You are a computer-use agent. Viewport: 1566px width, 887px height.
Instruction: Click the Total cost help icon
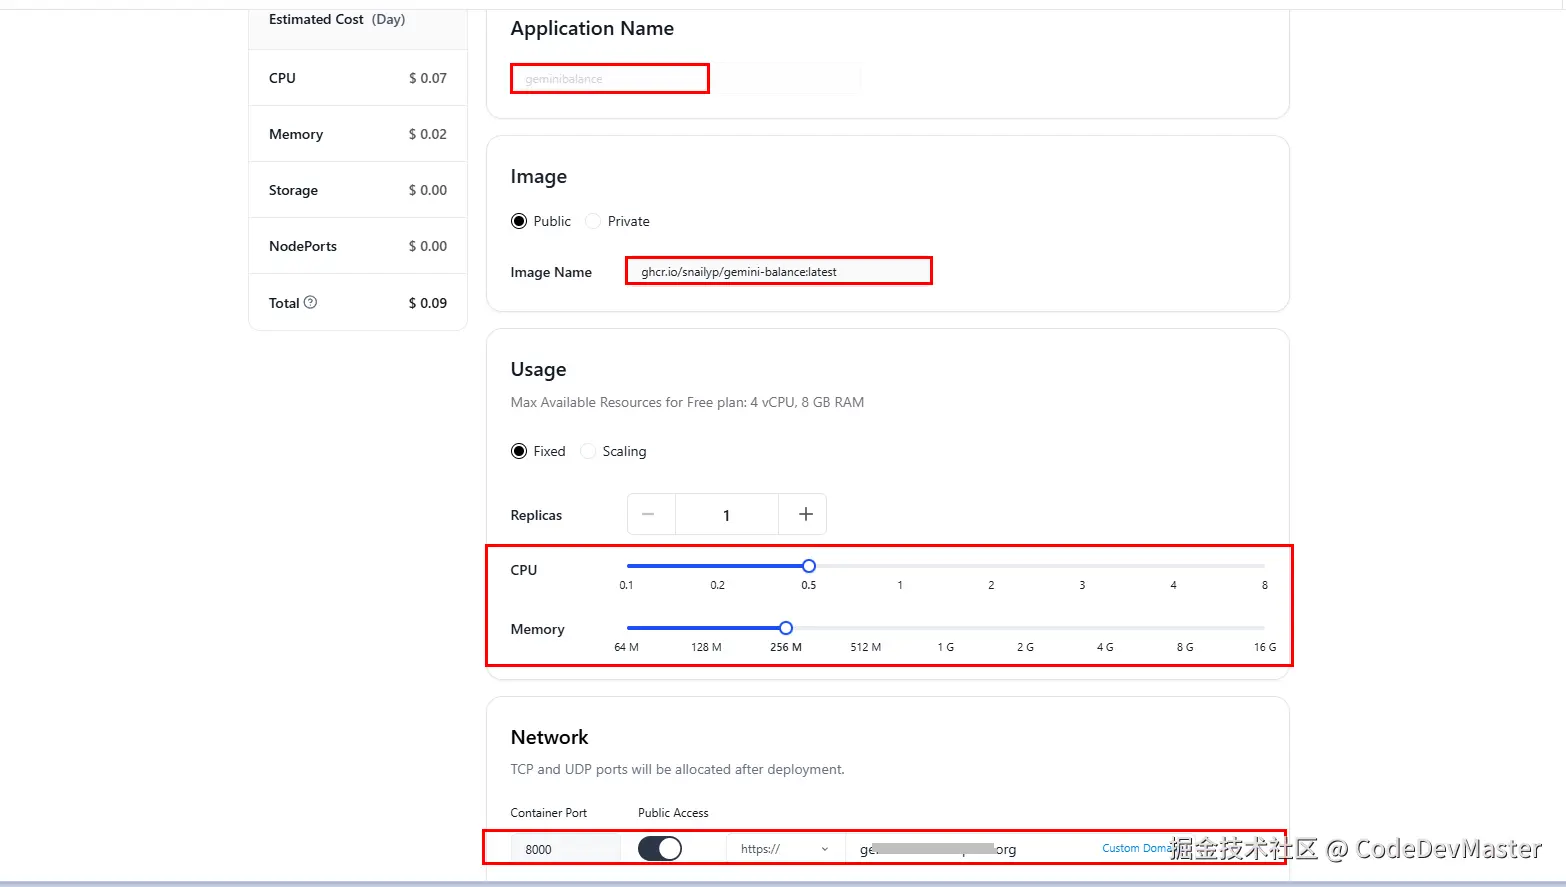(x=310, y=302)
